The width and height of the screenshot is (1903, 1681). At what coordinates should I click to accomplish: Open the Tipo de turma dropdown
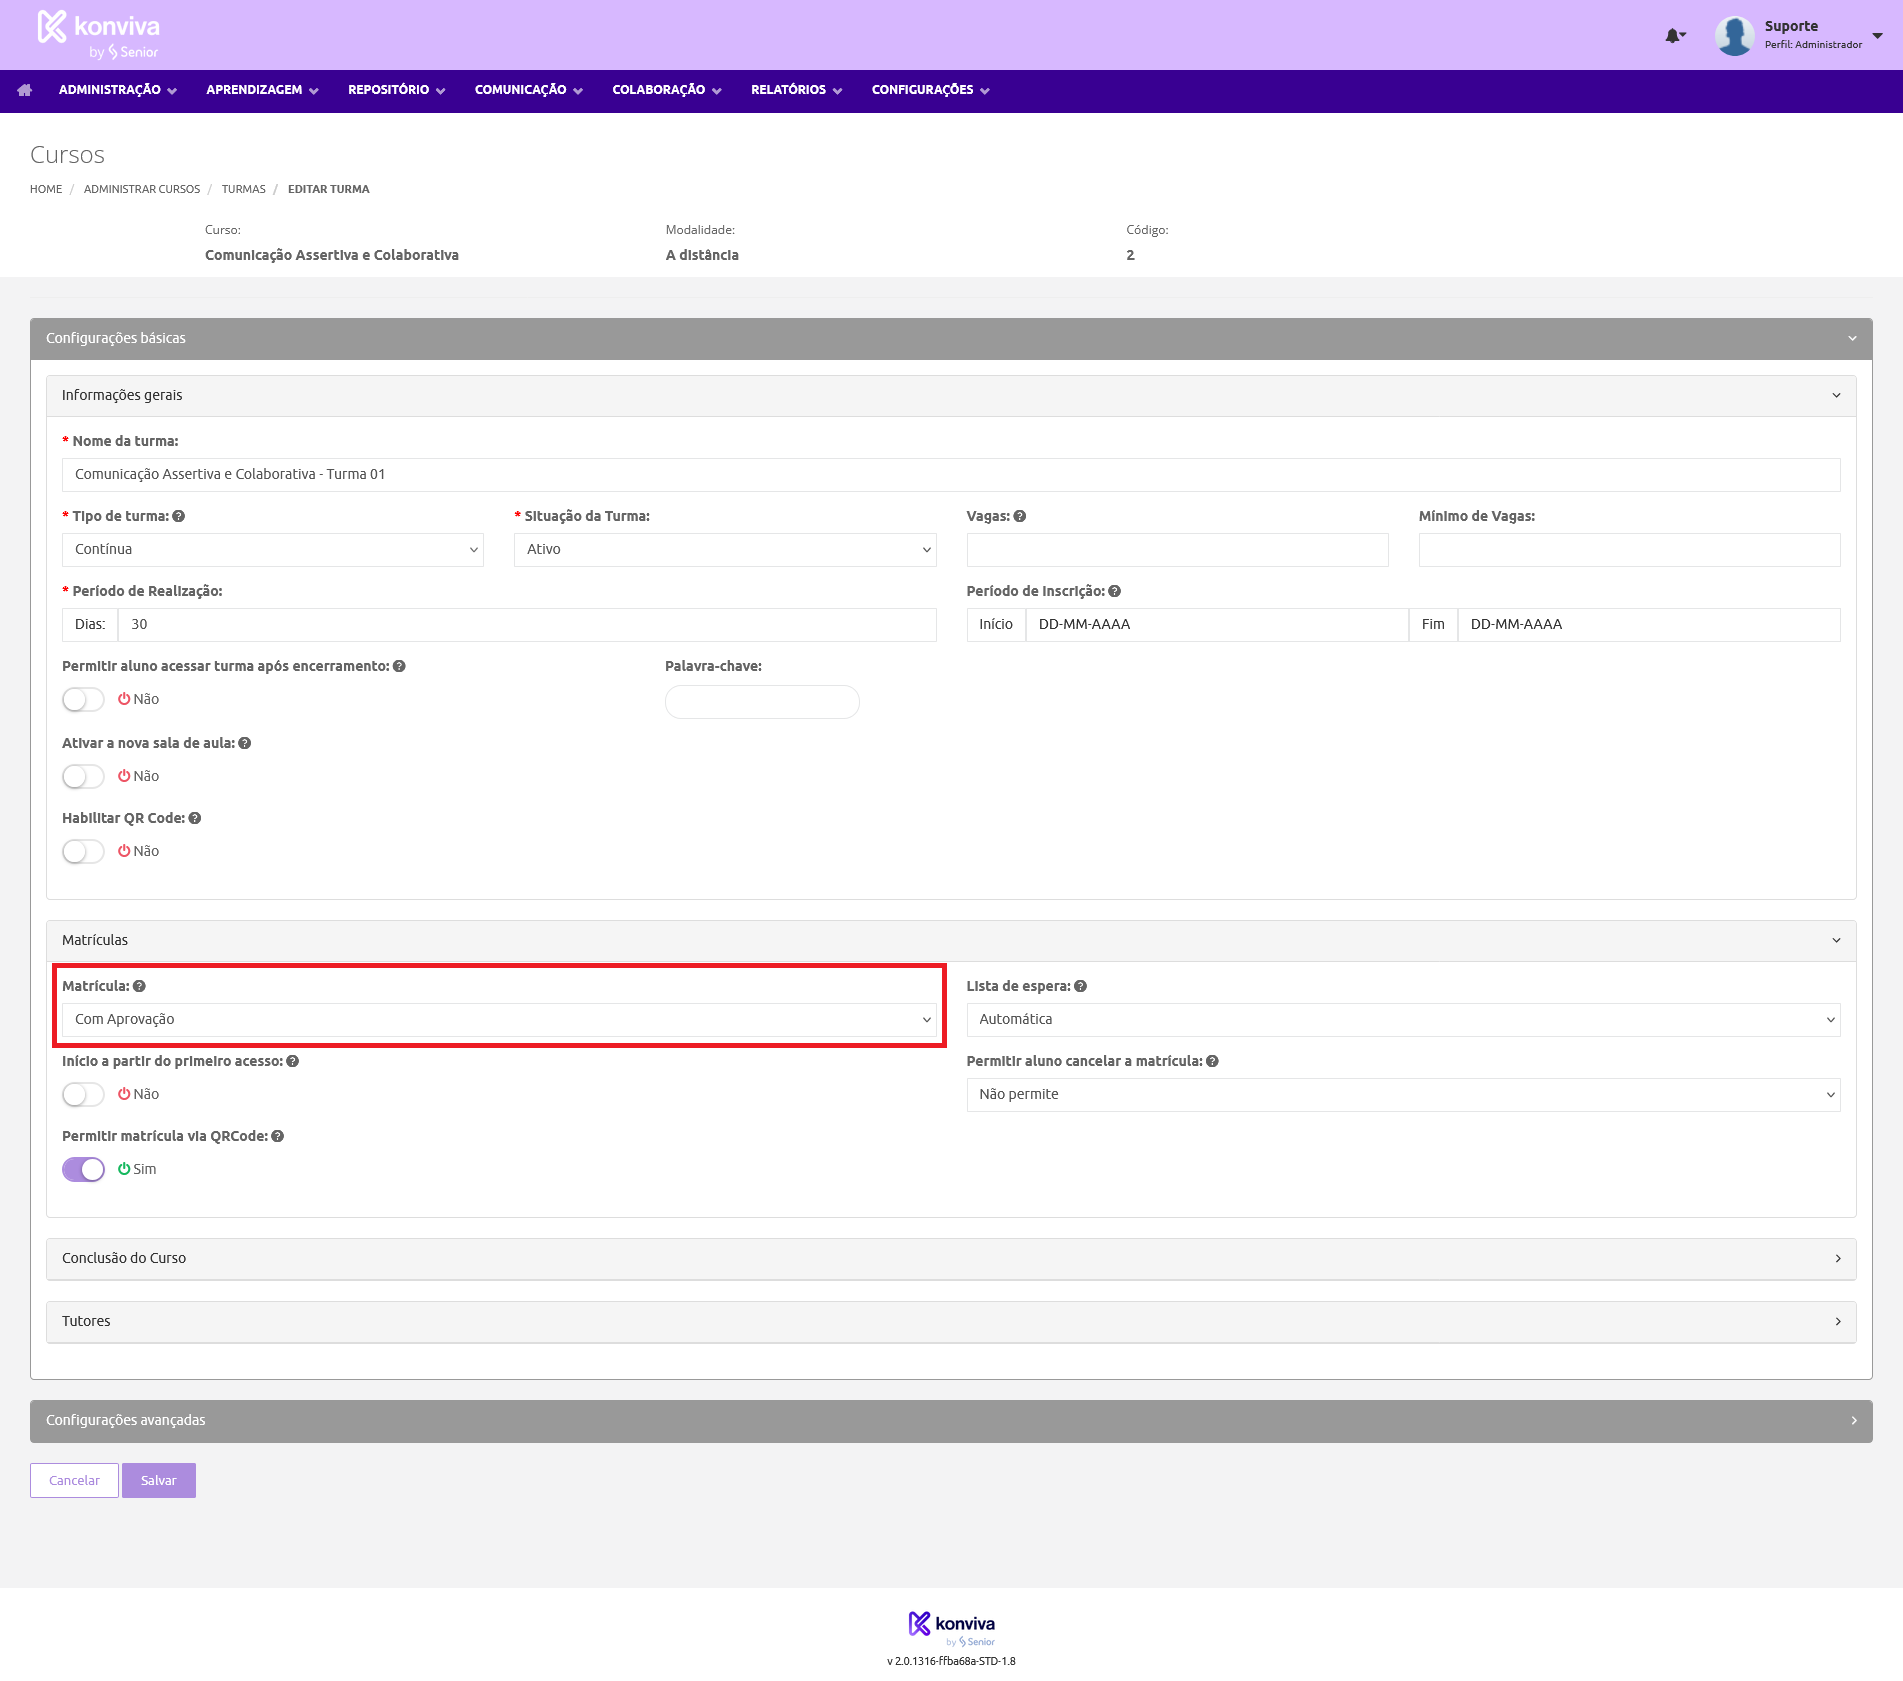click(273, 550)
